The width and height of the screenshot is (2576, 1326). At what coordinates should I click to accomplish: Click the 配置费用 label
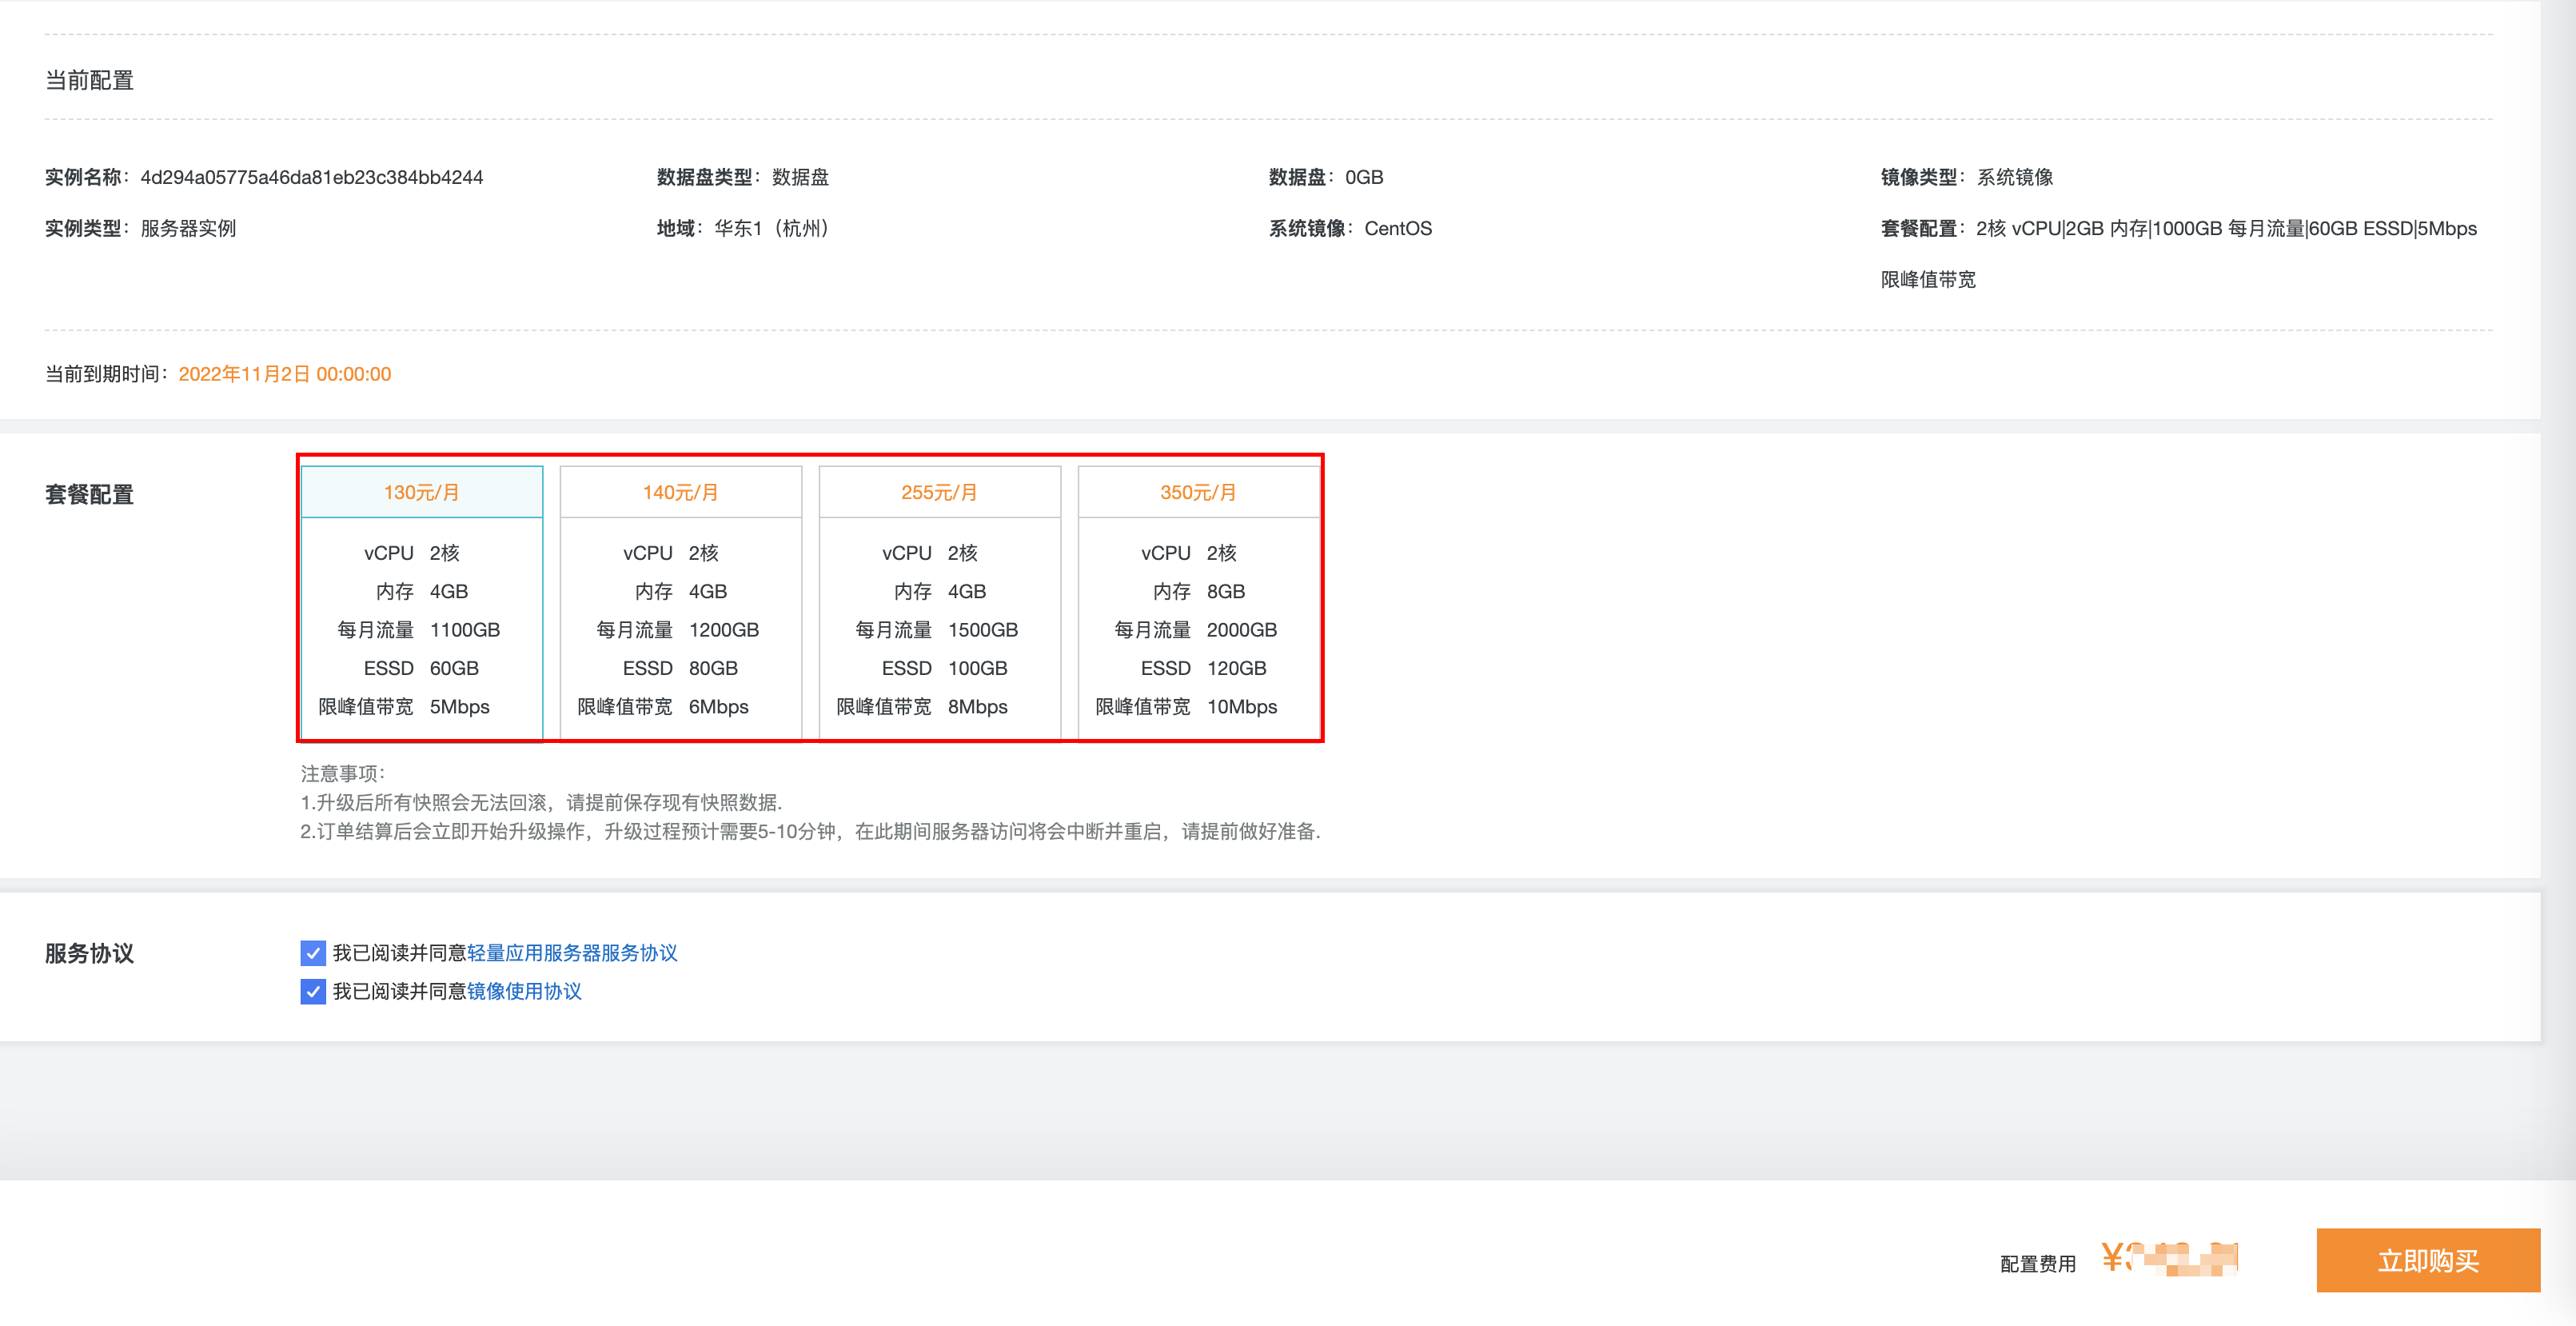click(x=2037, y=1264)
